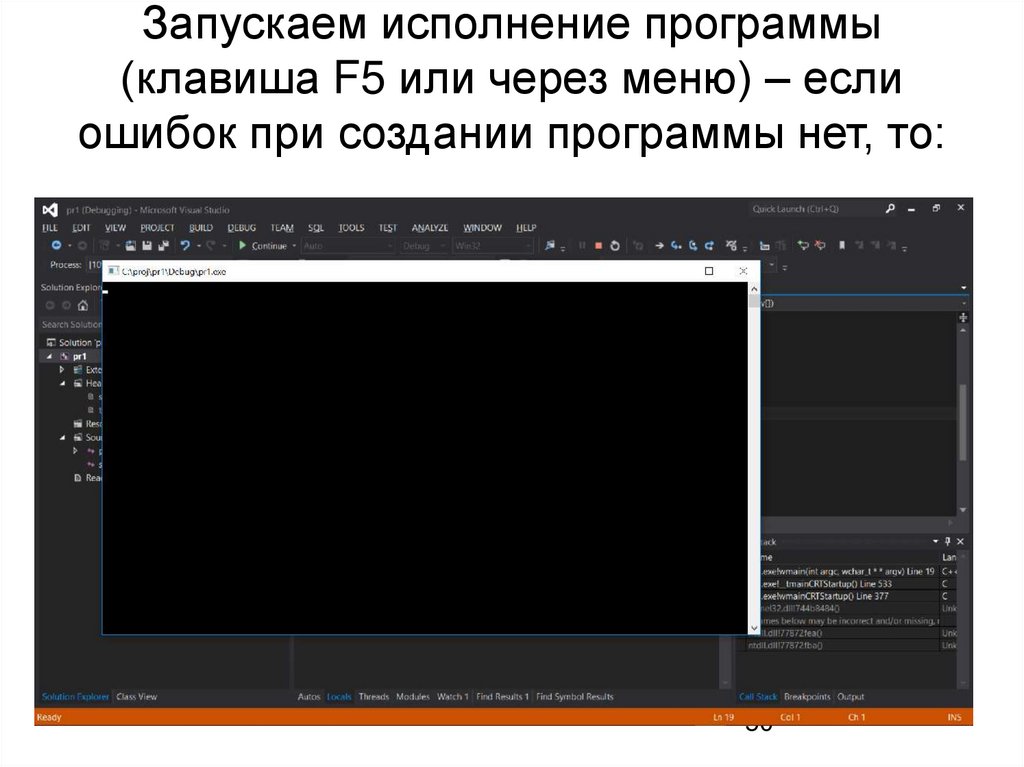The height and width of the screenshot is (767, 1024).
Task: Collapse the Source Files folder
Action: pyautogui.click(x=62, y=437)
